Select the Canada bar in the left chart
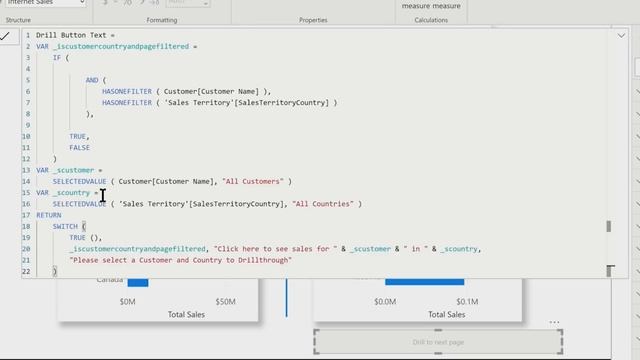Image resolution: width=640 pixels, height=360 pixels. click(138, 282)
